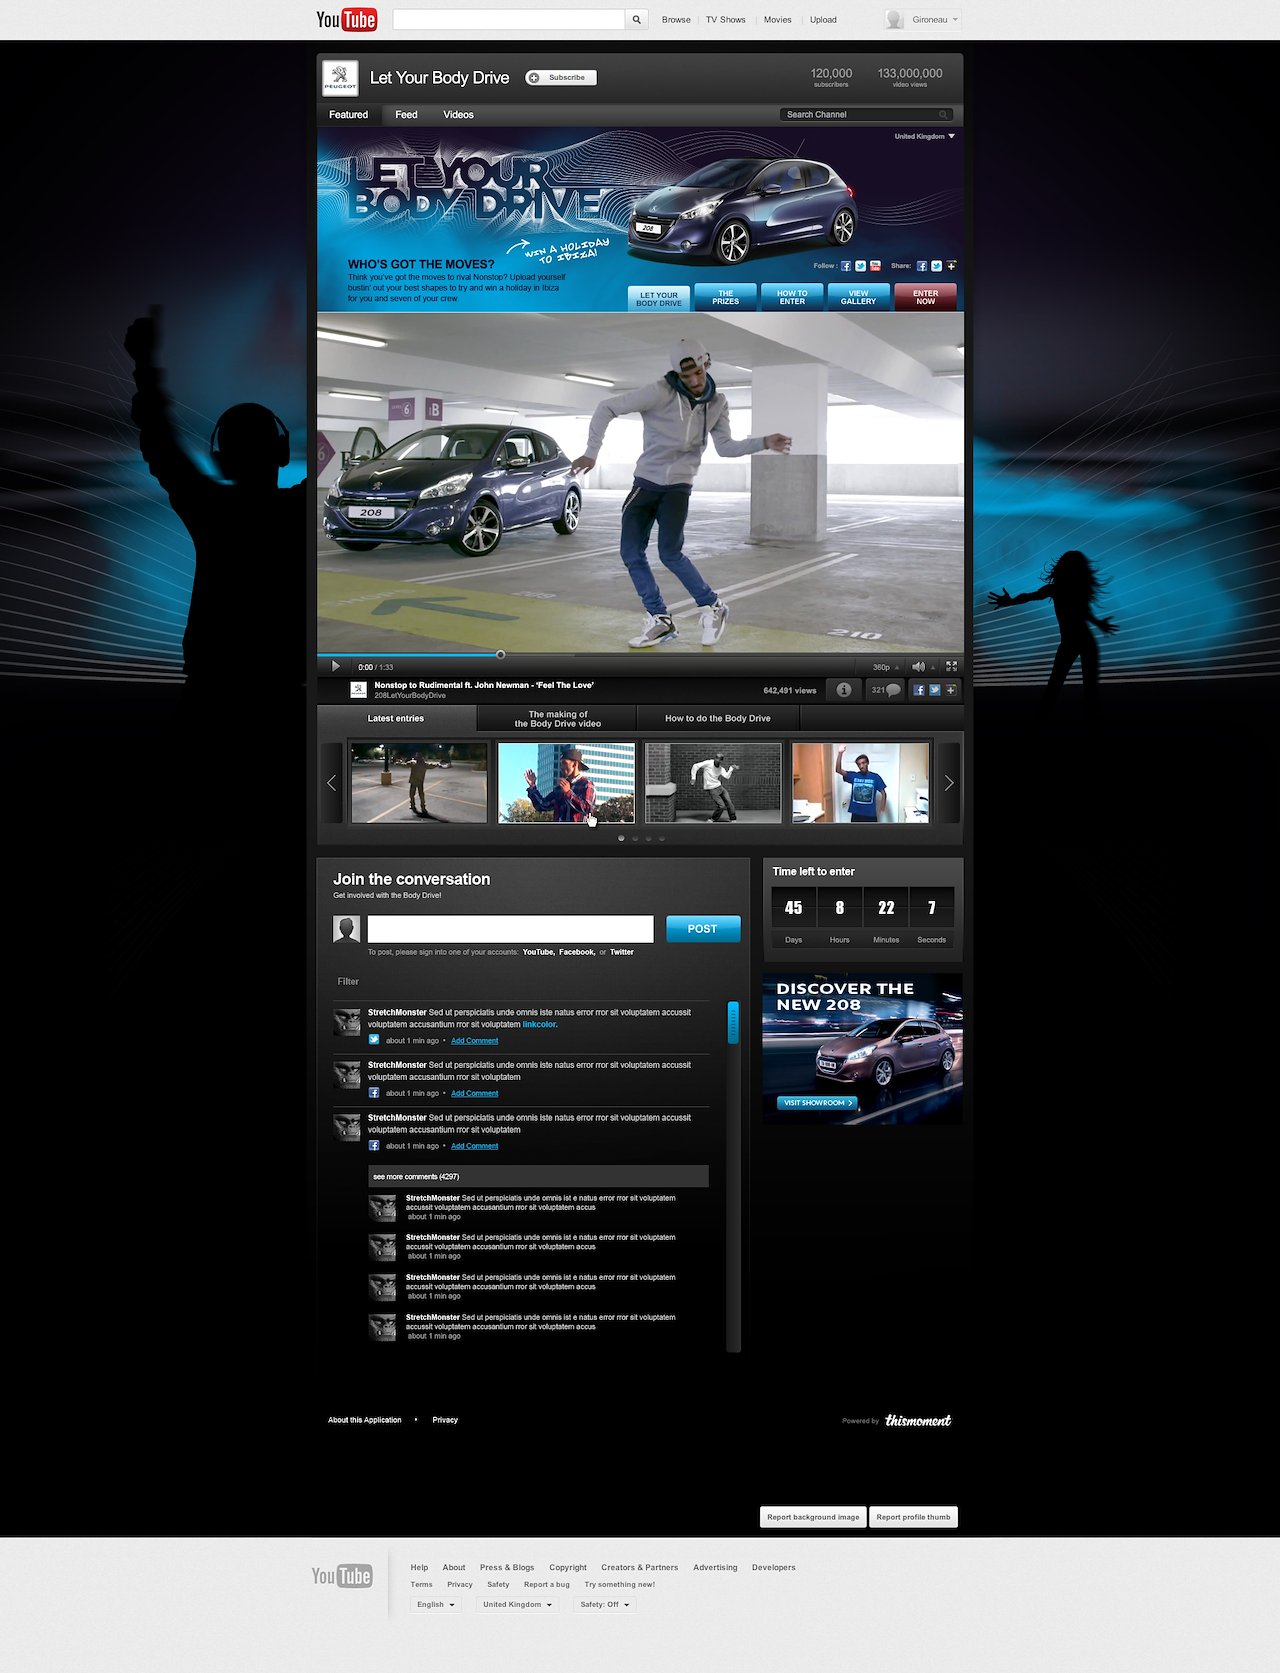Play the video with the player's play button
Screen dimensions: 1280x1673
click(335, 667)
